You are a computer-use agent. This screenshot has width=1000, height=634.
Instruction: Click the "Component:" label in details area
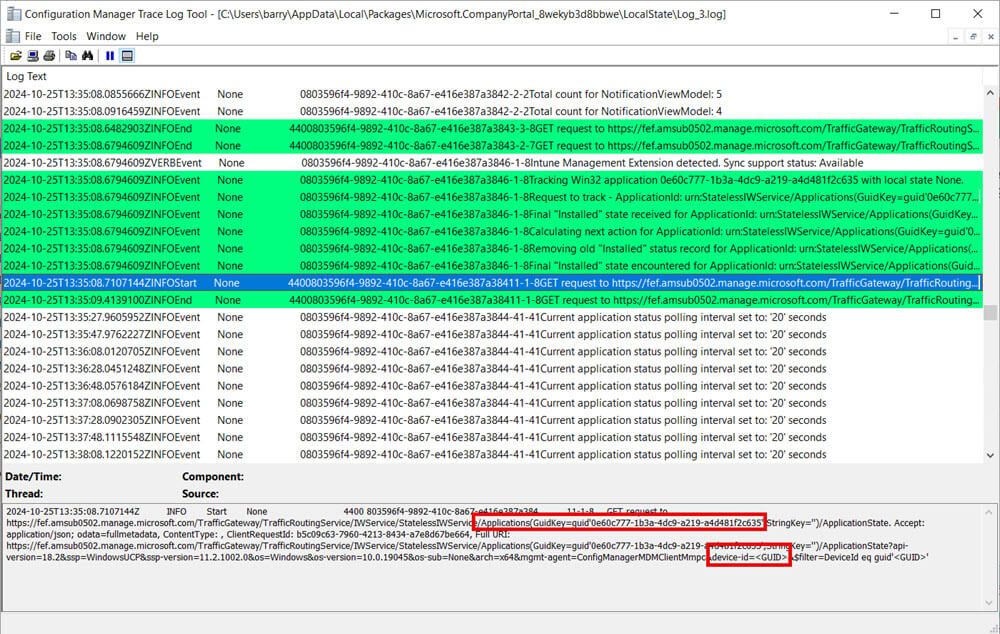(x=213, y=477)
